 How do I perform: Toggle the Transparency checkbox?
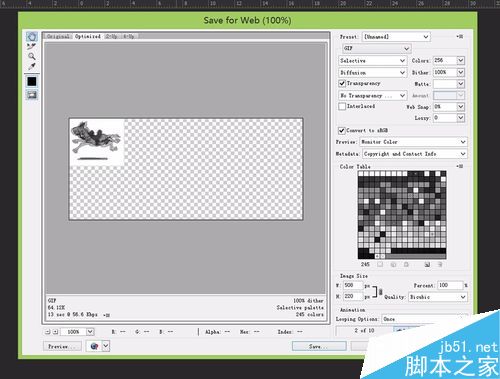[342, 83]
